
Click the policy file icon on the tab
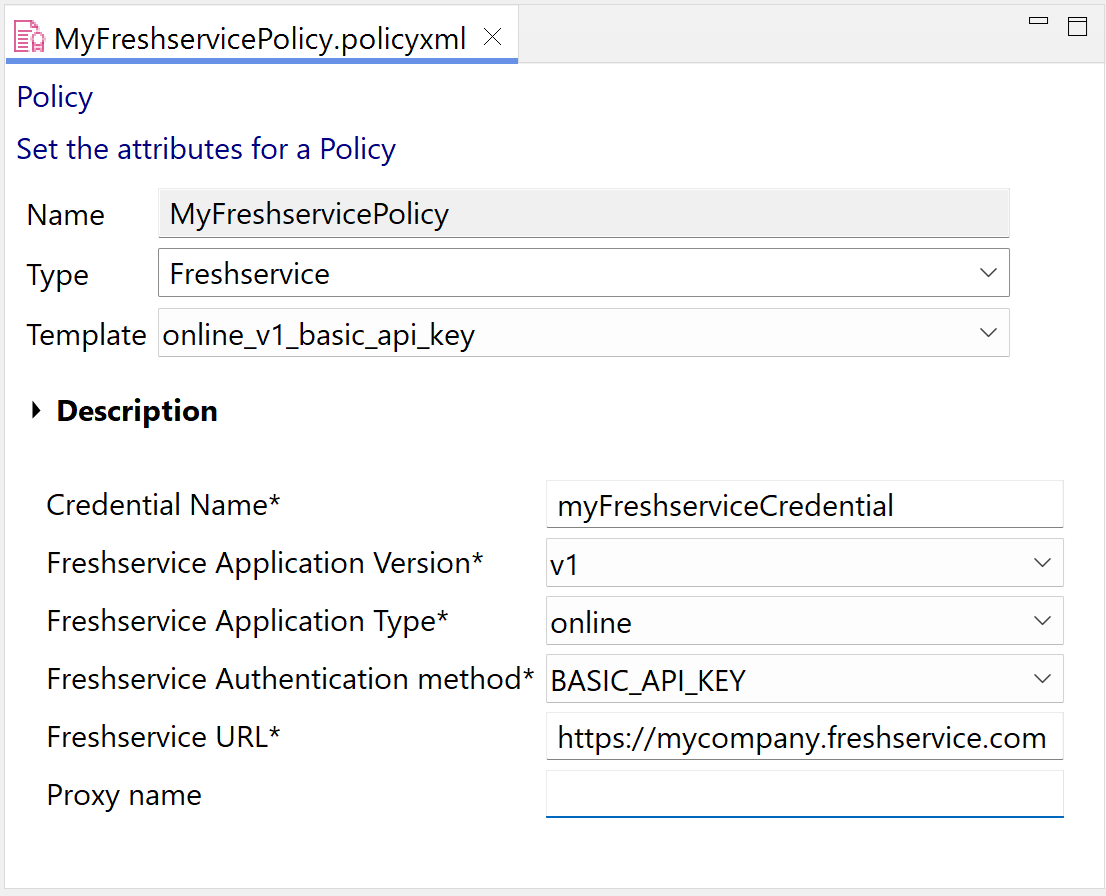click(30, 37)
